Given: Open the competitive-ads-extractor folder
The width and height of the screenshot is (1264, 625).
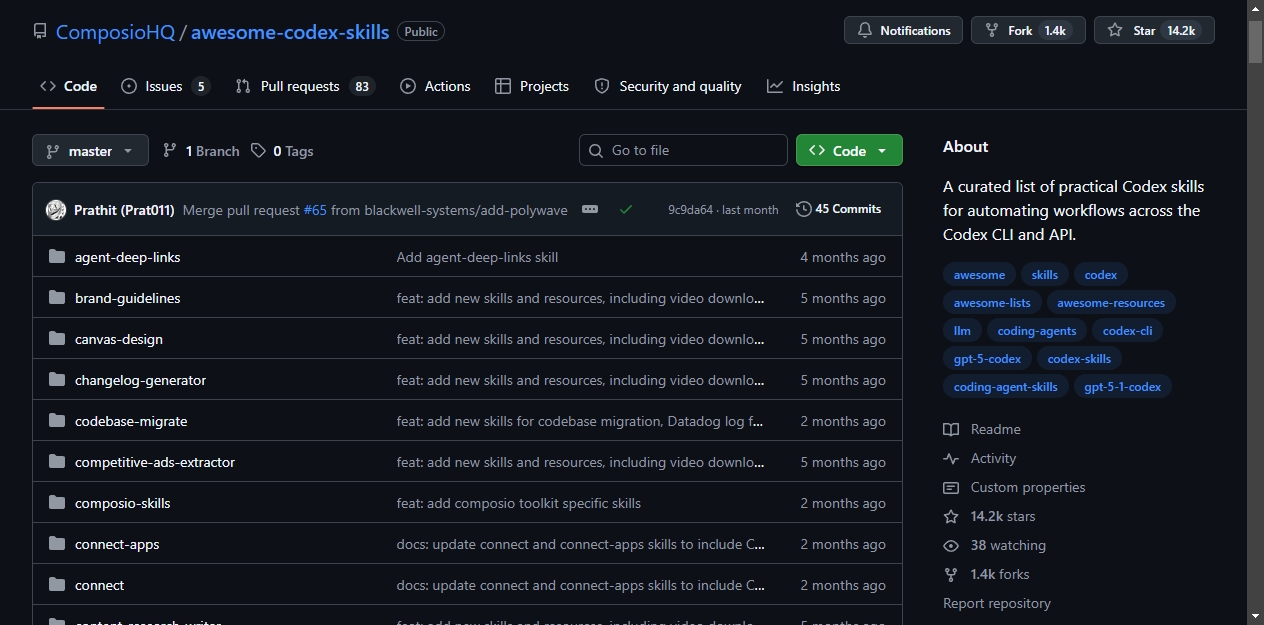Looking at the screenshot, I should 155,462.
